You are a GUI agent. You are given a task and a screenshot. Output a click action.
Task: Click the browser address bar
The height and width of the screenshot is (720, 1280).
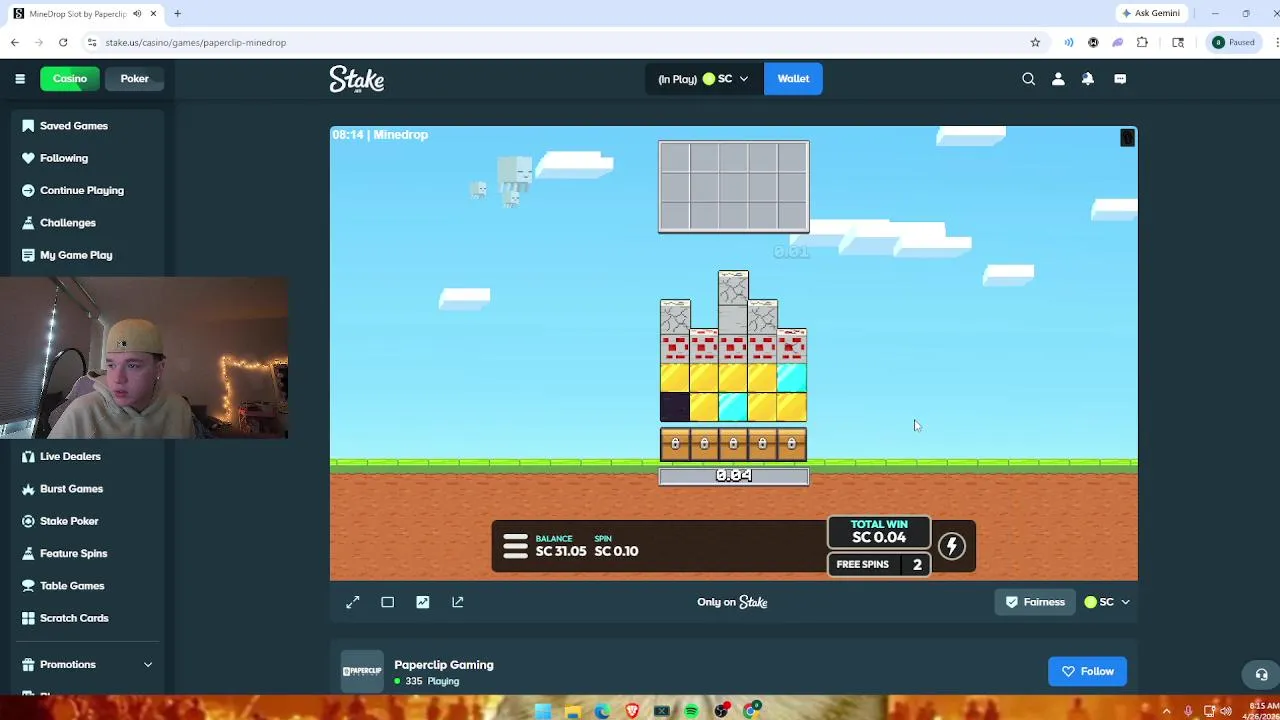pos(560,42)
